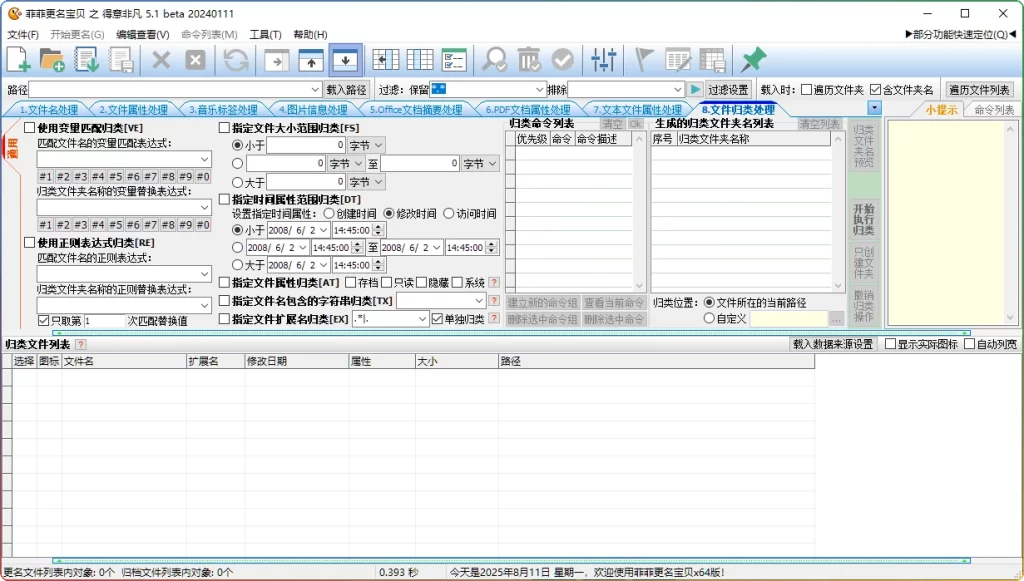This screenshot has height=581, width=1024.
Task: Click the table with pencil icon
Action: click(678, 59)
